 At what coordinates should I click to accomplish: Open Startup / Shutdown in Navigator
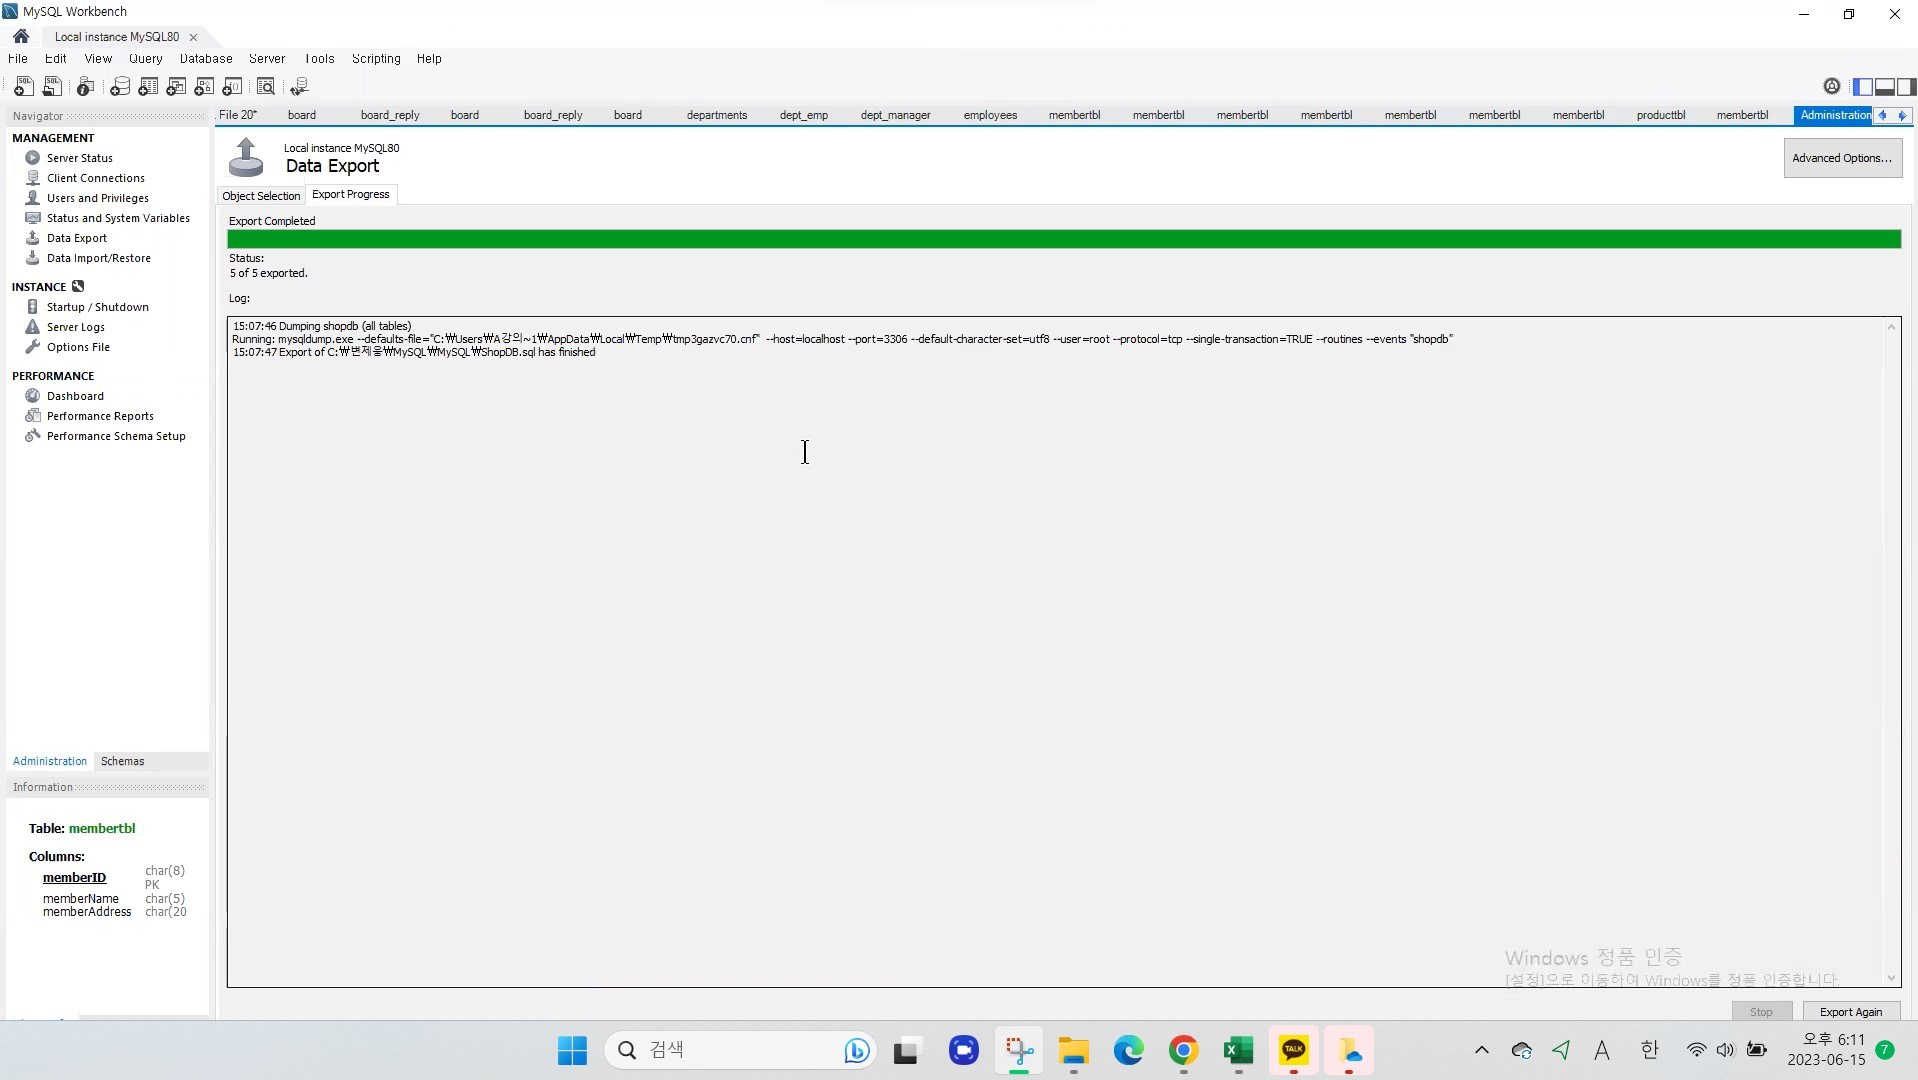(98, 307)
